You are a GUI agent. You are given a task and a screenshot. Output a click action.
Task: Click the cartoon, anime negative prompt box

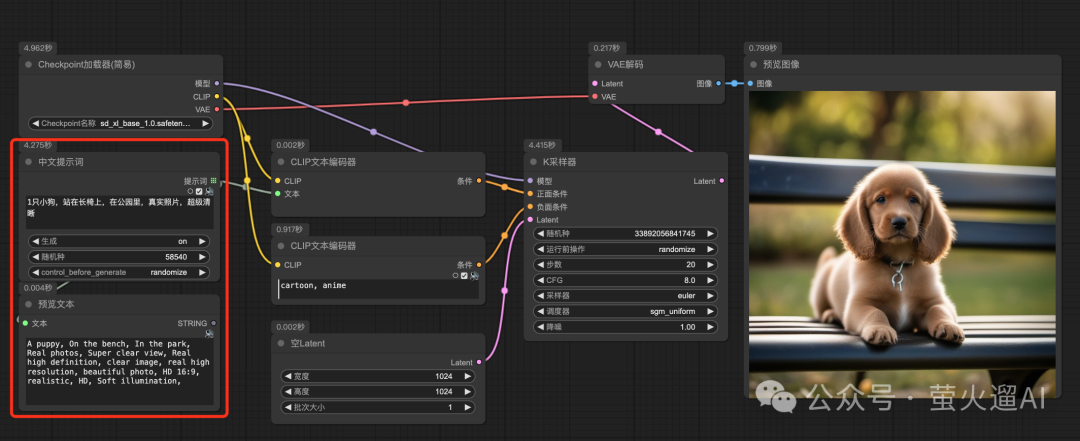[378, 289]
